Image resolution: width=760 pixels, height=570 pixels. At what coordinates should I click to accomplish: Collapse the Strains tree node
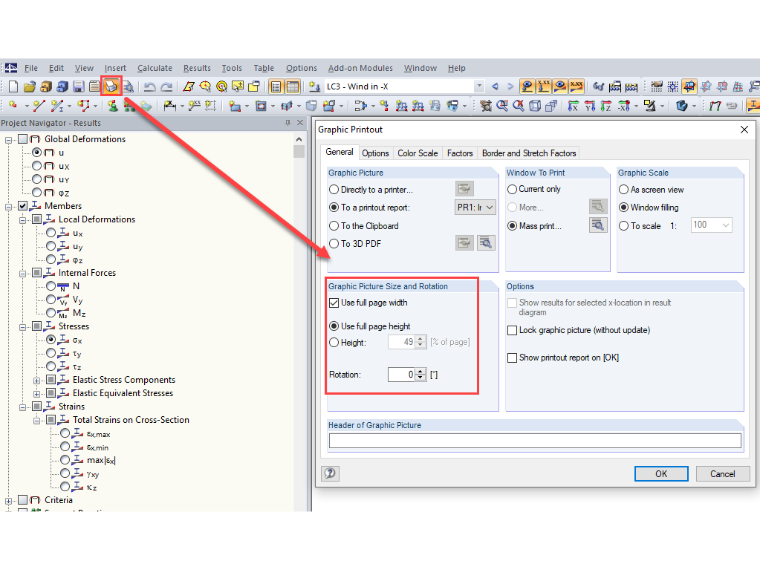click(x=22, y=407)
